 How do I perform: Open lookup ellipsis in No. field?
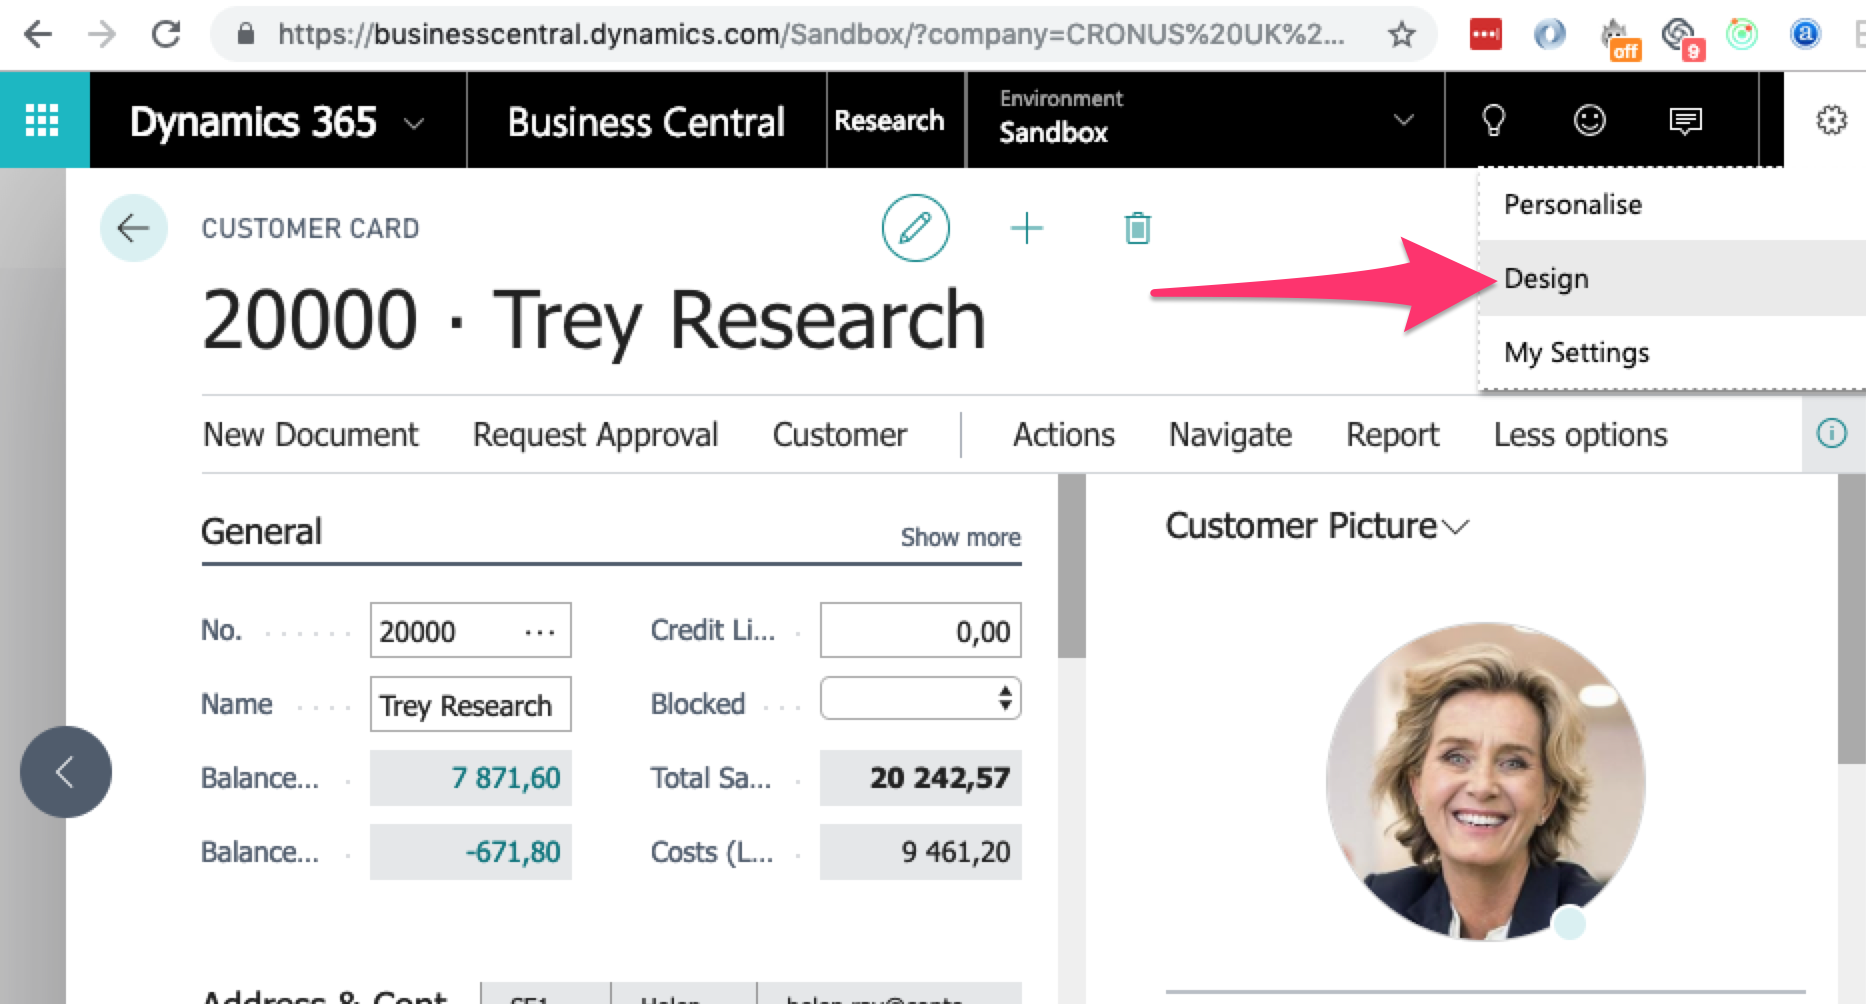[539, 632]
